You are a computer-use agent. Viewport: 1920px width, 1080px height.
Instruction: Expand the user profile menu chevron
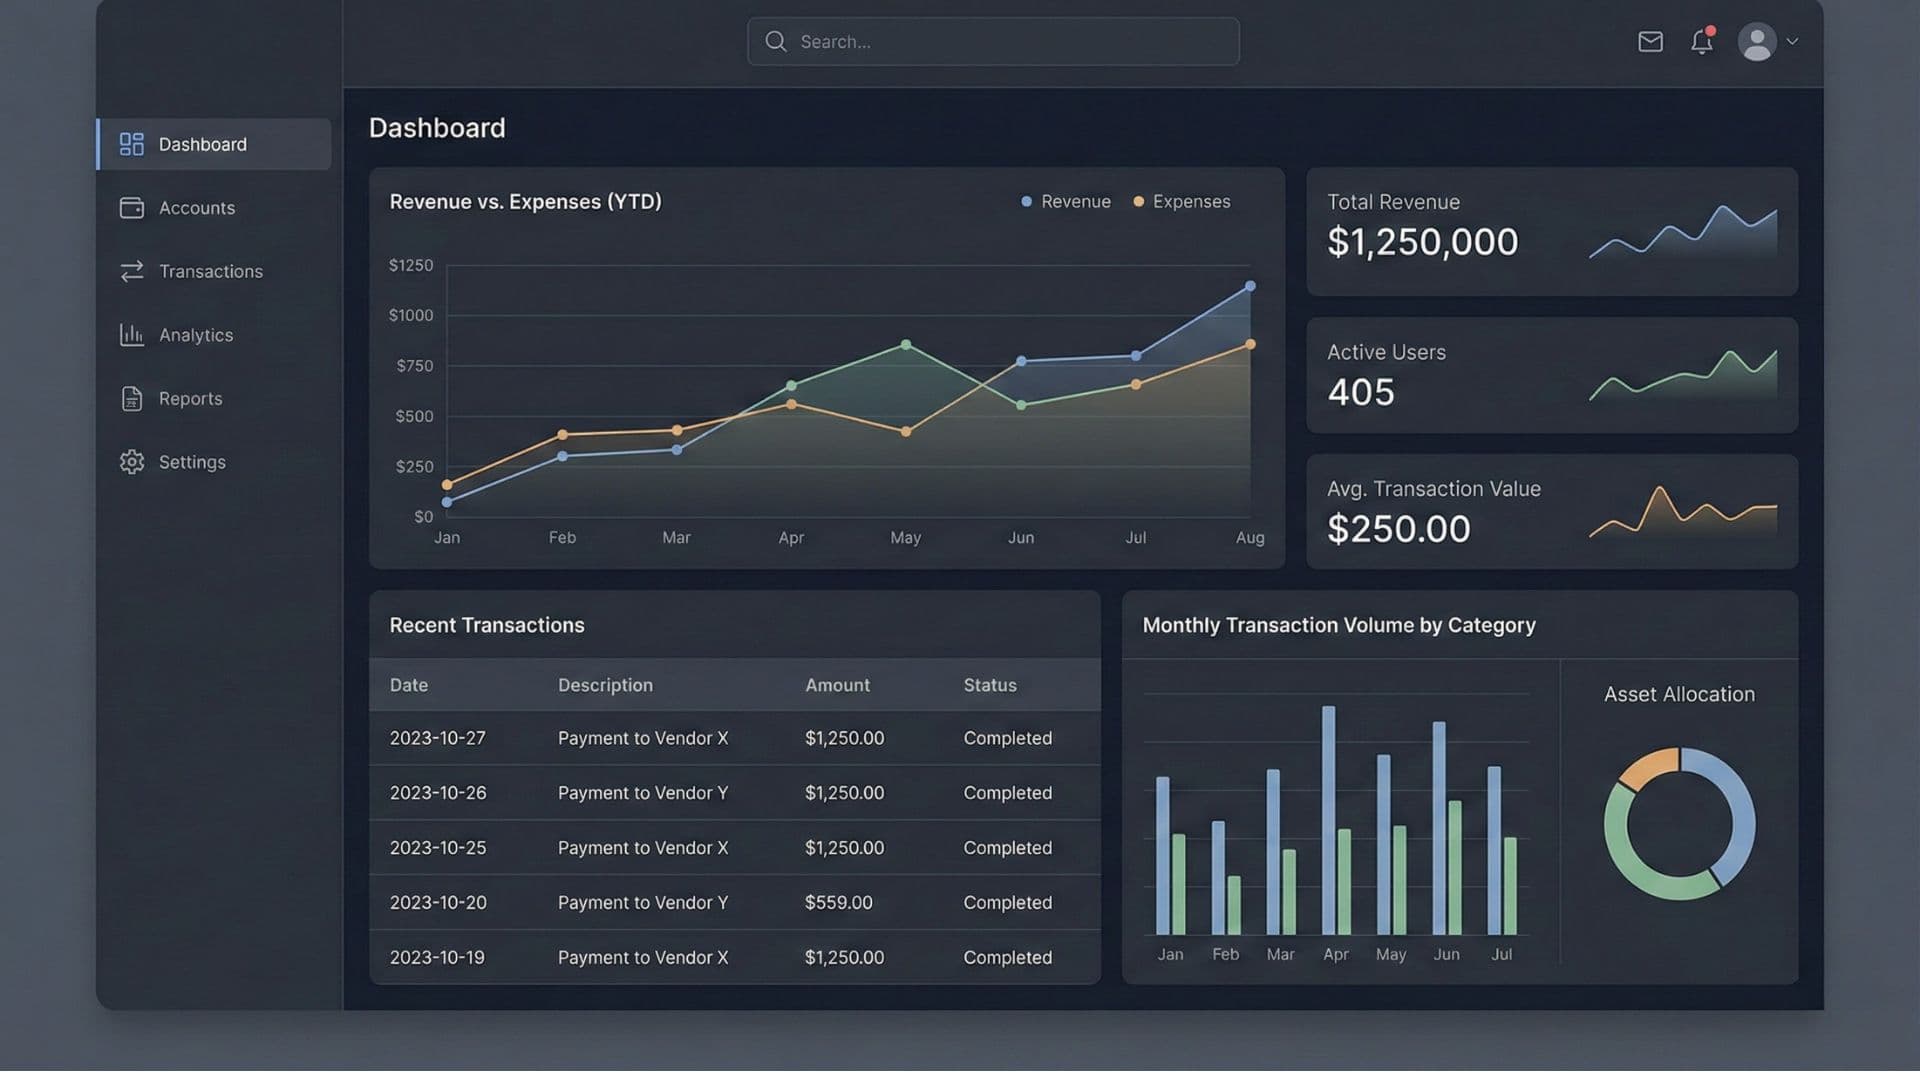[x=1793, y=42]
